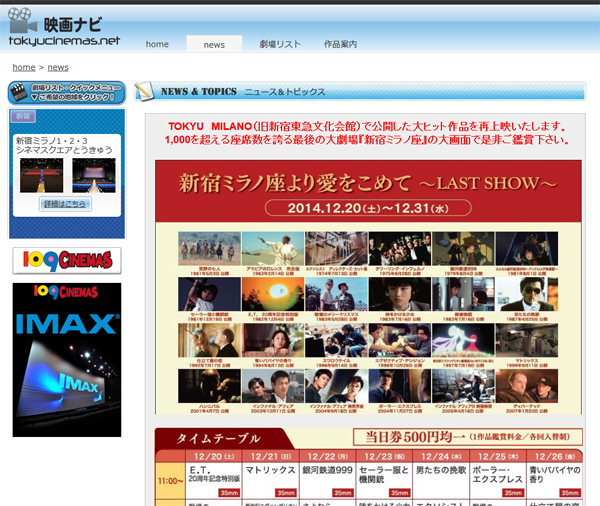This screenshot has width=600, height=506.
Task: Click the 12/24 (水) column header
Action: [441, 456]
